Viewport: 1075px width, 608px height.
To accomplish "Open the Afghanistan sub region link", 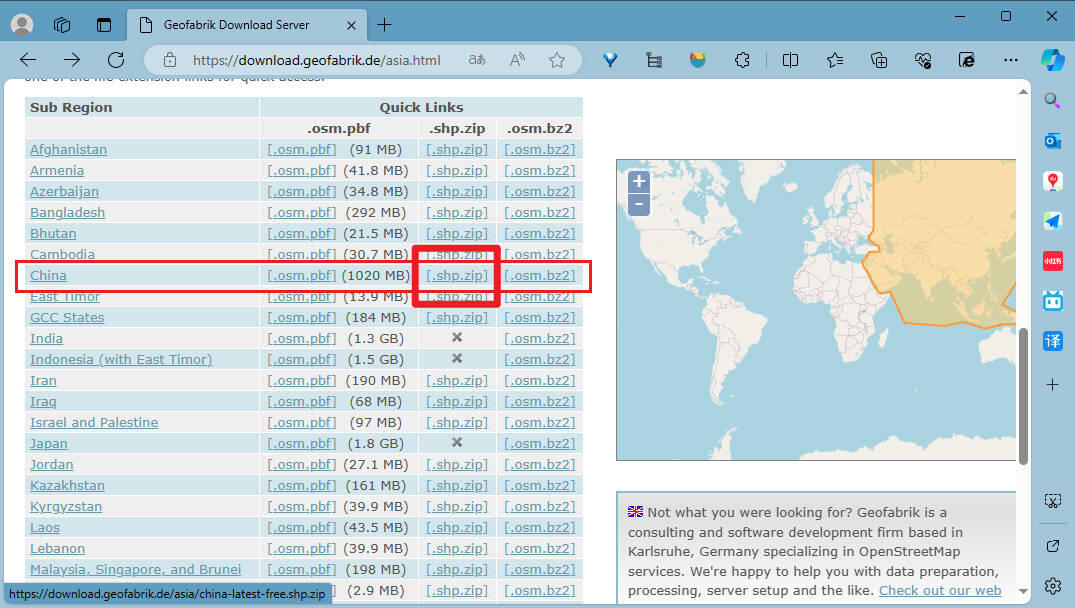I will coord(69,149).
